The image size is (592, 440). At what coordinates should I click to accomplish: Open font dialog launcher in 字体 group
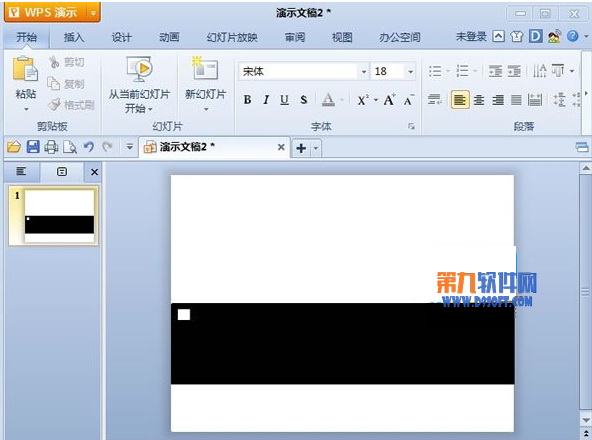tap(412, 126)
